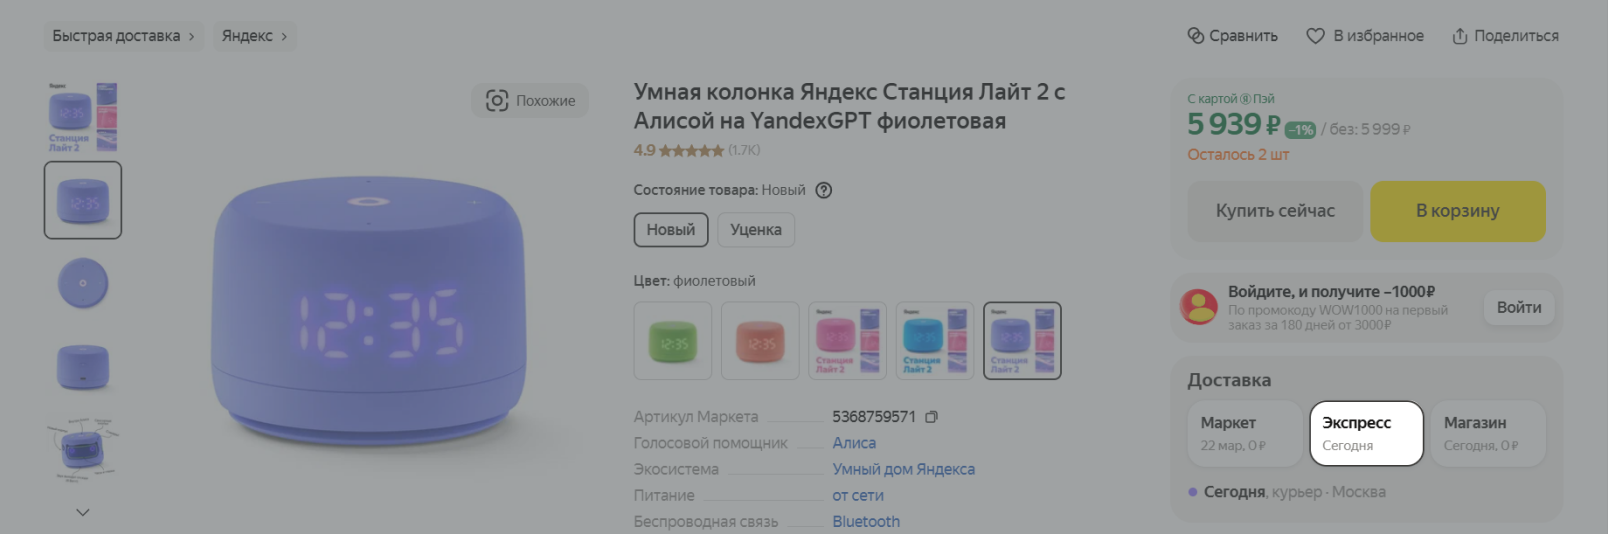This screenshot has width=1608, height=534.
Task: Click the Купить сейчас button
Action: [1275, 211]
